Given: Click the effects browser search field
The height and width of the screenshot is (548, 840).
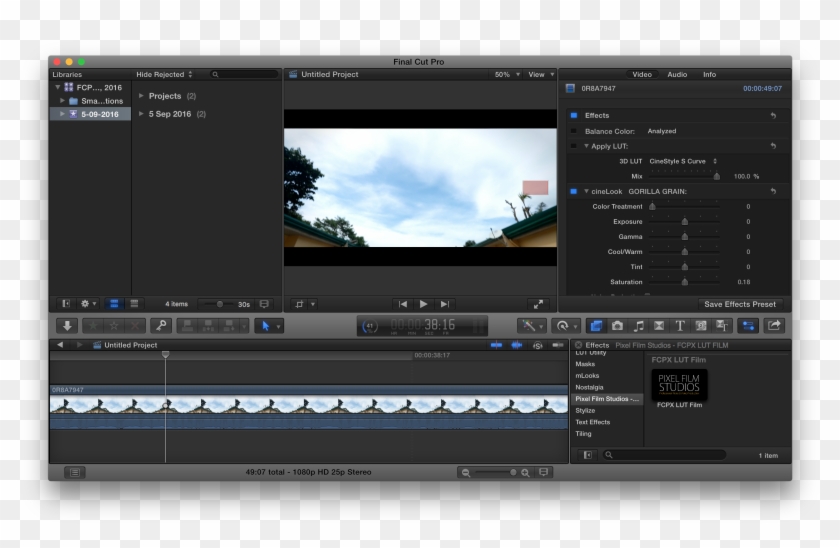Looking at the screenshot, I should (x=664, y=455).
